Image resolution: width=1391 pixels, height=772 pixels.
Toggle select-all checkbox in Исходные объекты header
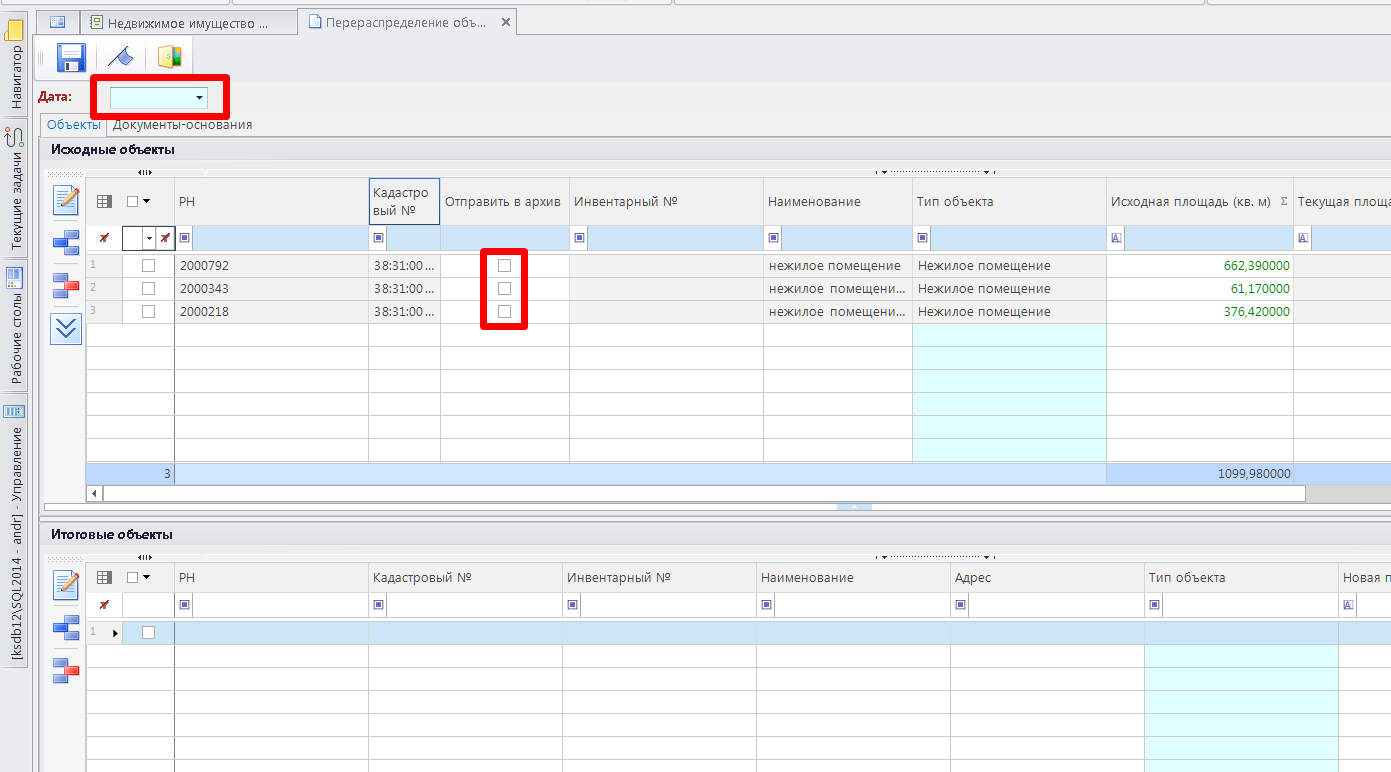tap(133, 201)
